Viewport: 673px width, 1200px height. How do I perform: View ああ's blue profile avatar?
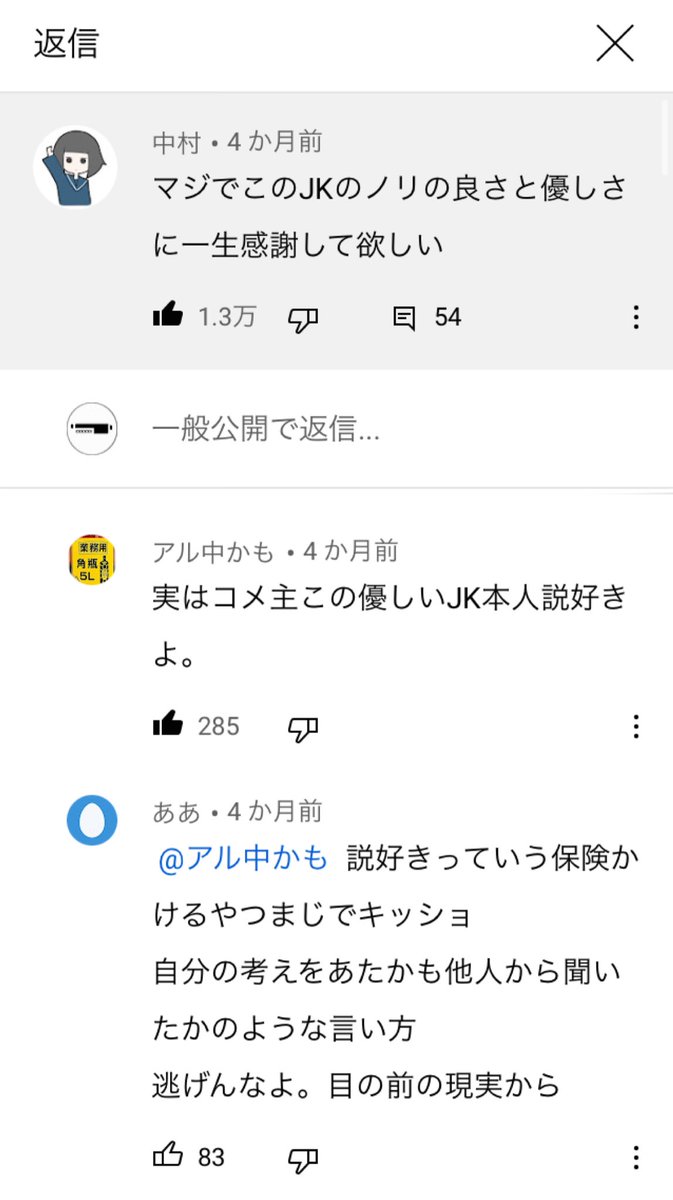pos(92,822)
